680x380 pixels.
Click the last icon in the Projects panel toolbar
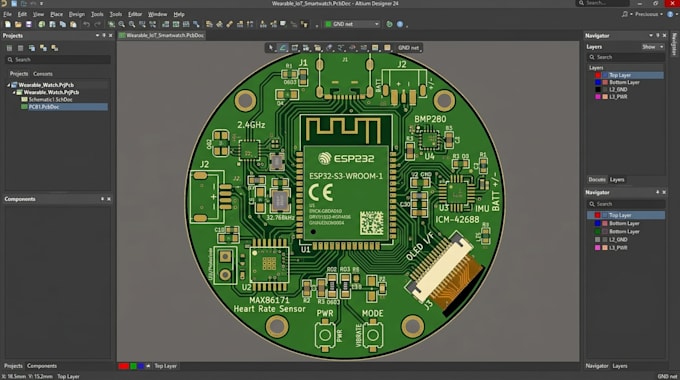click(x=55, y=48)
